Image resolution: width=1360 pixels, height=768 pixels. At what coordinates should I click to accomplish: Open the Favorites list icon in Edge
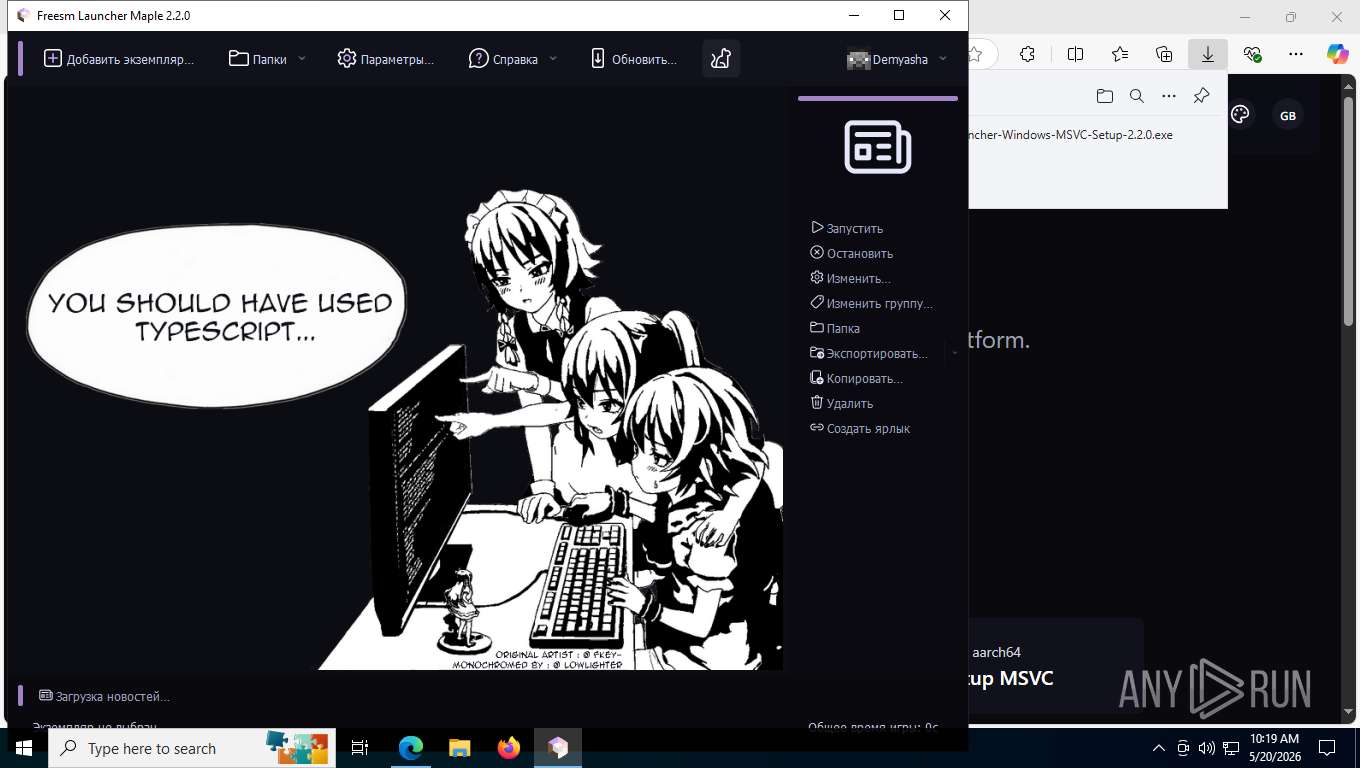tap(1120, 54)
